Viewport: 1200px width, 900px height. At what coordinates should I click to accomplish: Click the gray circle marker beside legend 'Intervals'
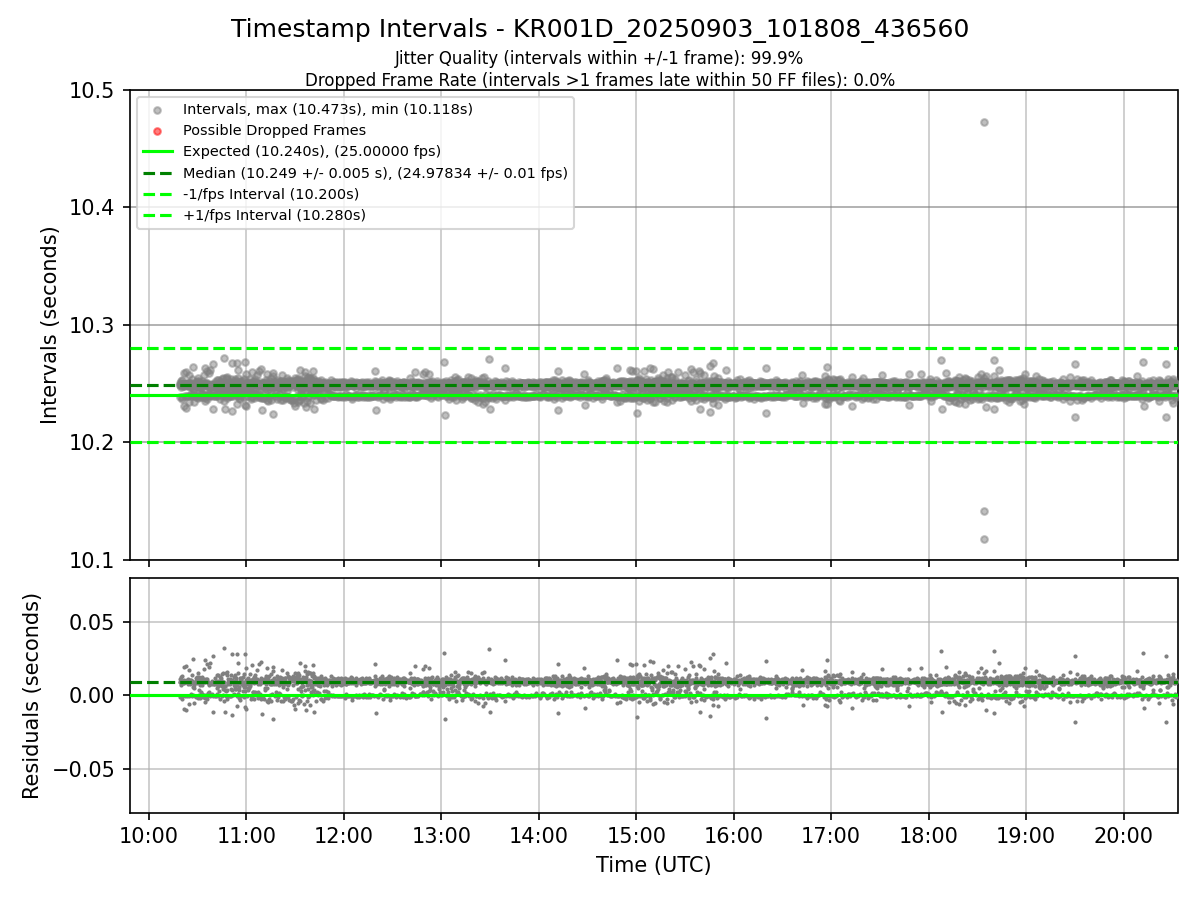coord(157,110)
